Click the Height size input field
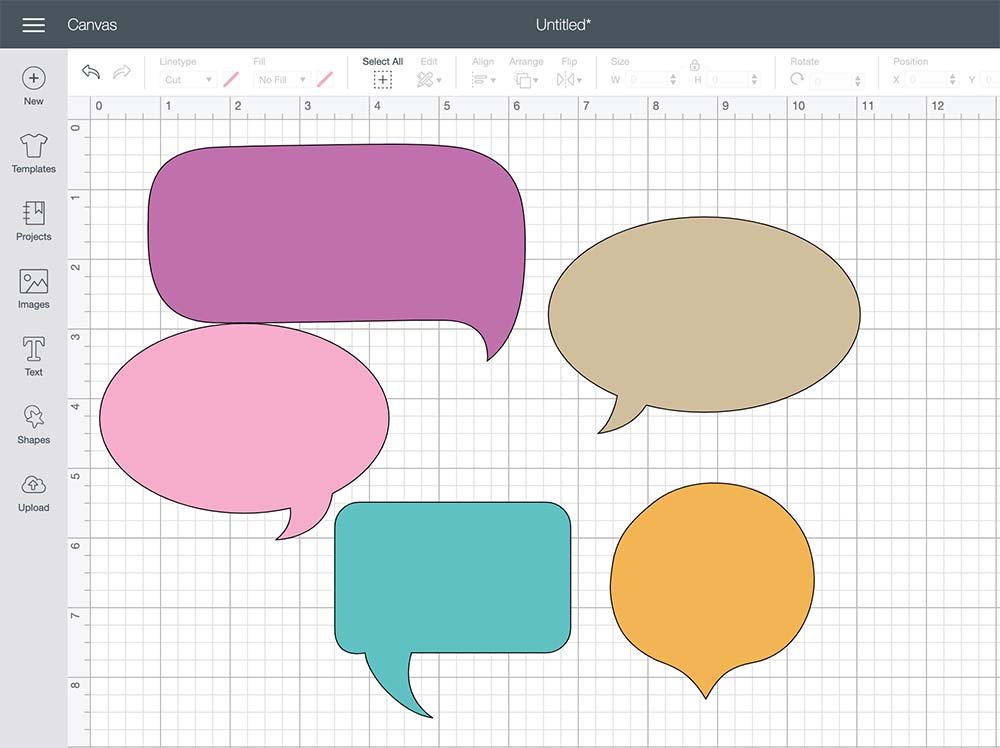The height and width of the screenshot is (748, 1000). coord(728,80)
